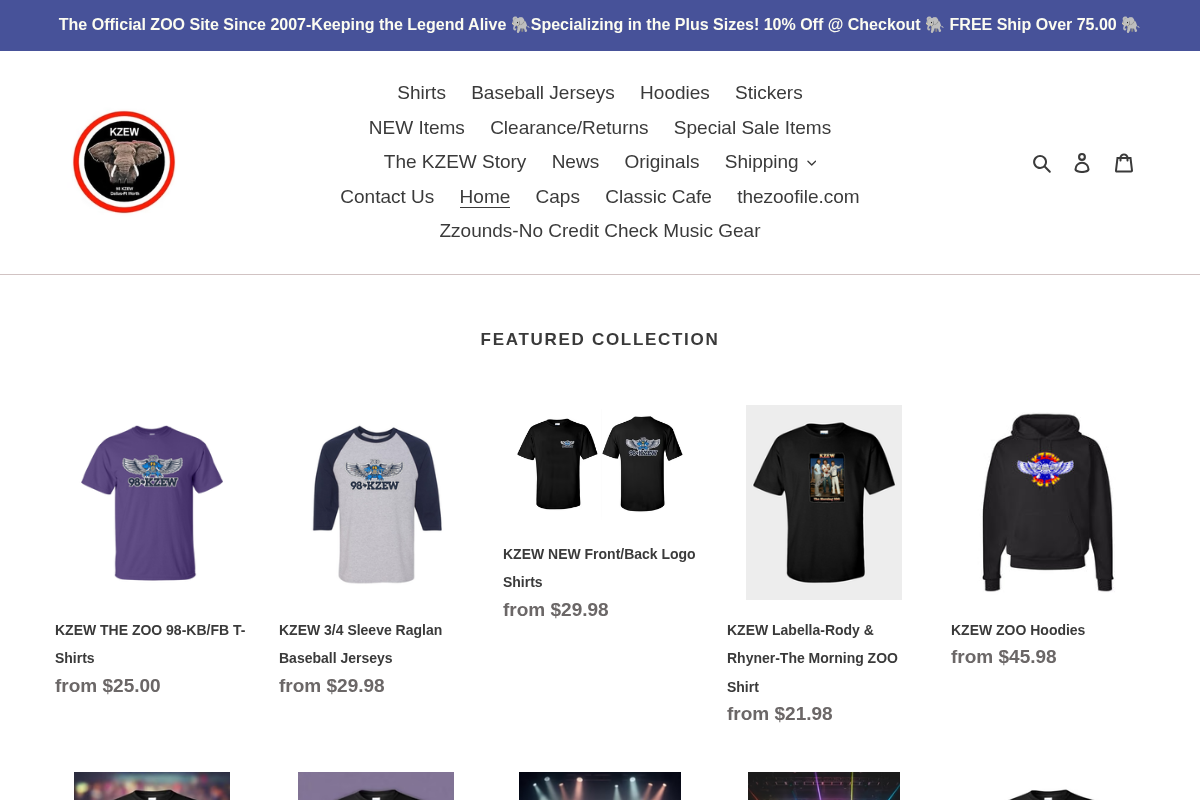Open Clearance/Returns page
The image size is (1200, 800).
pos(569,128)
